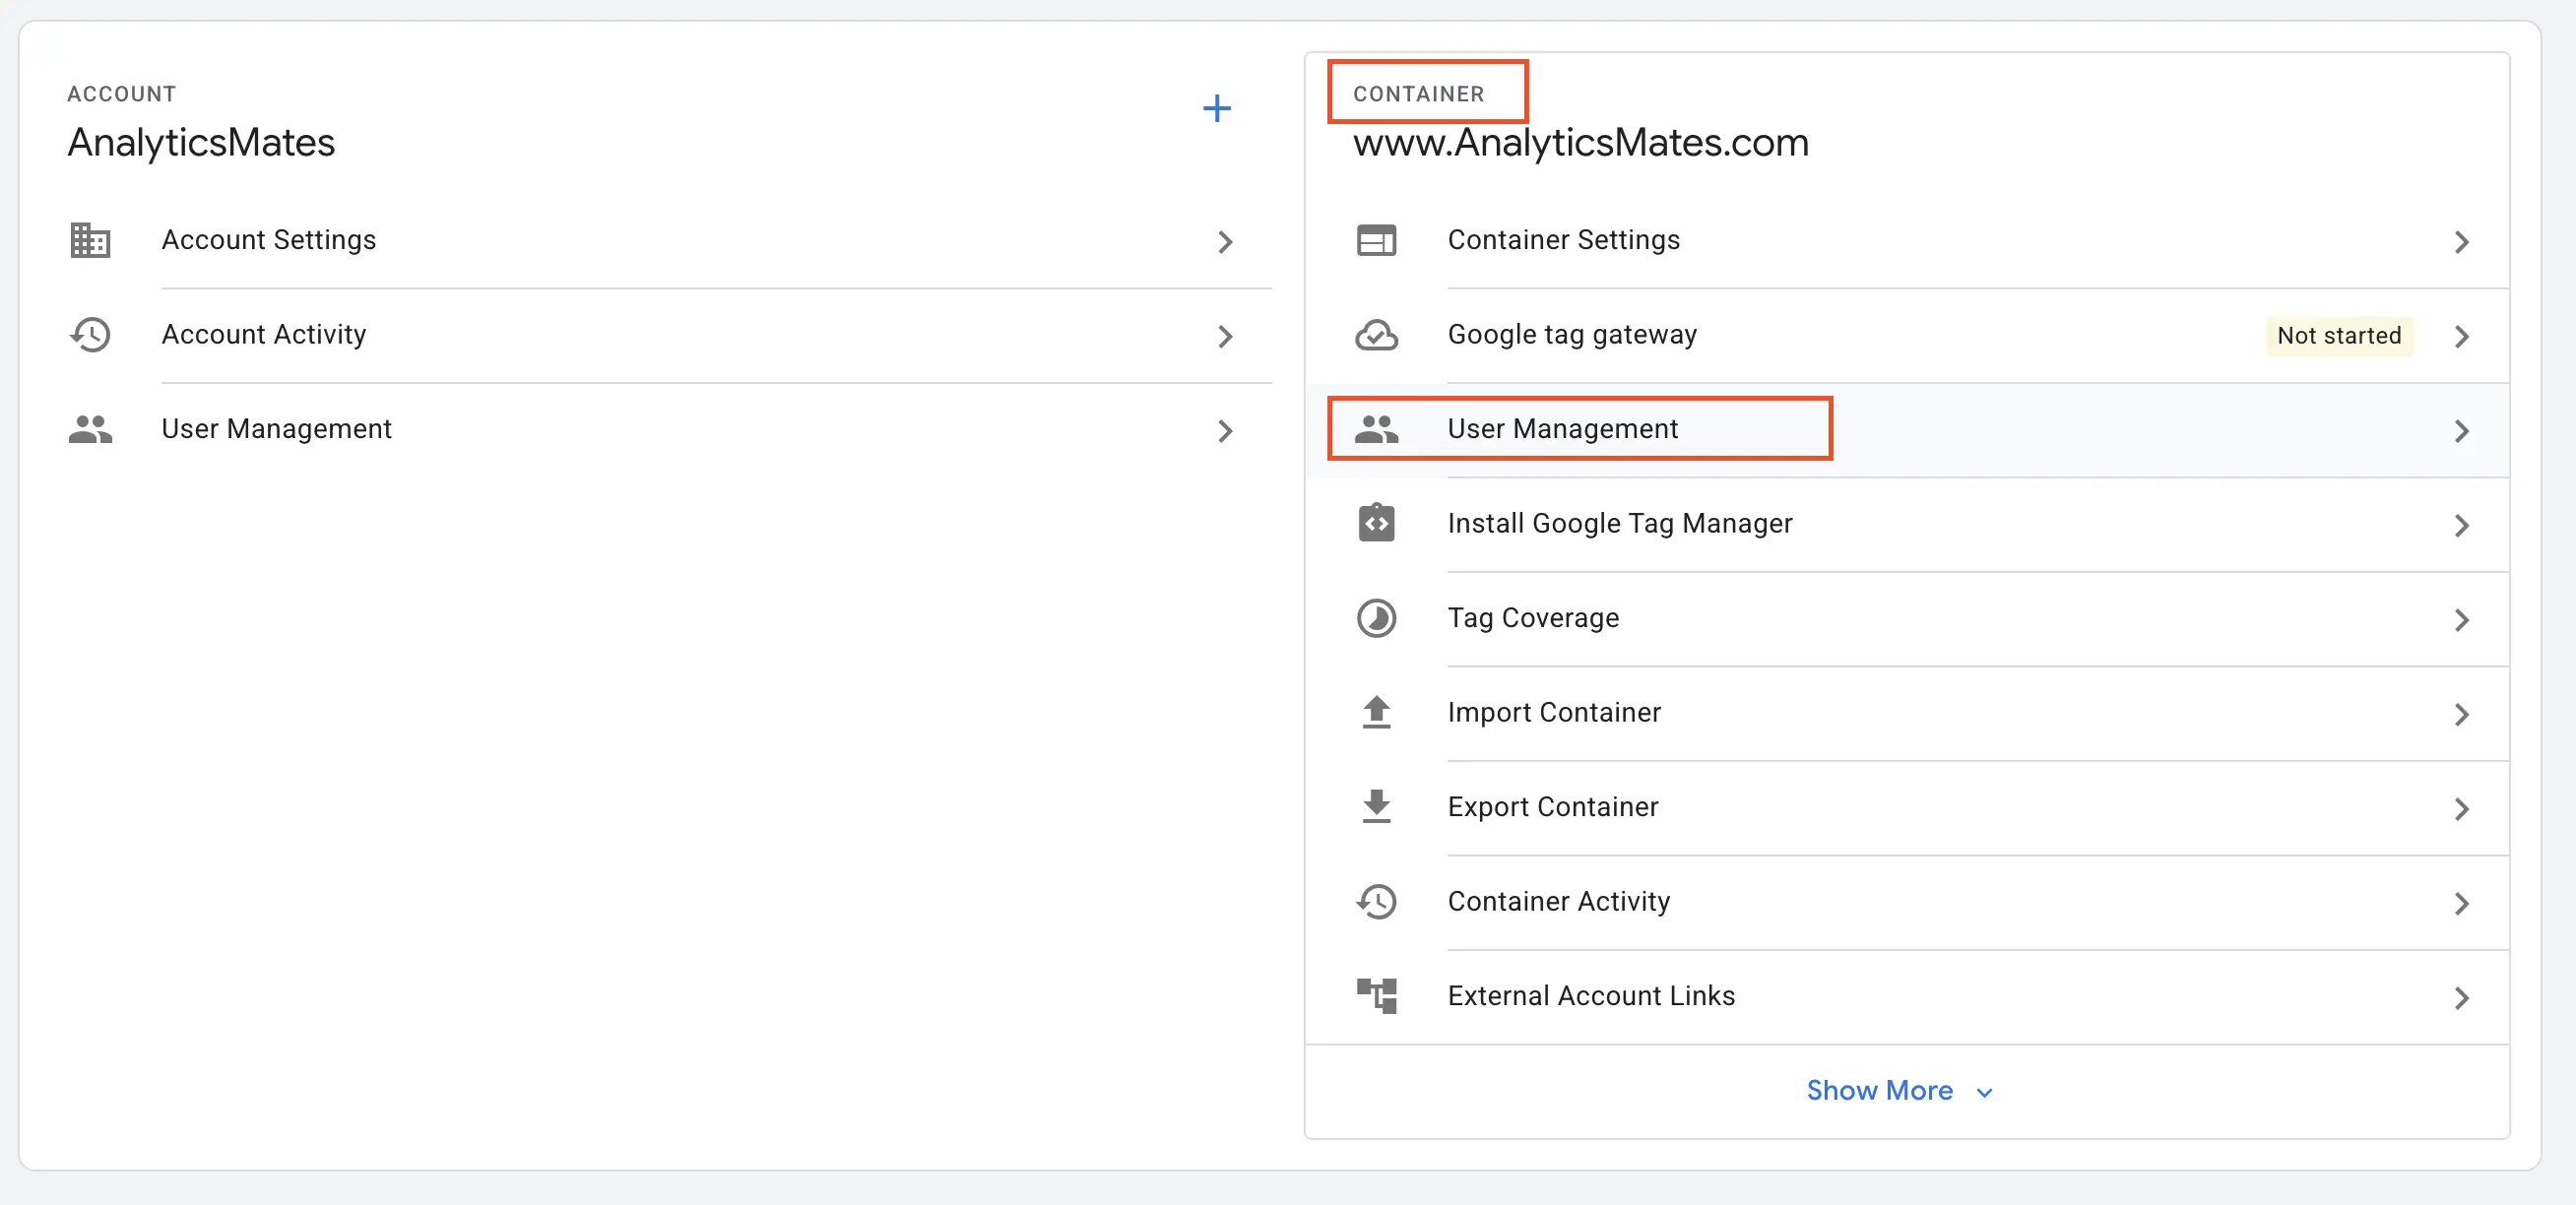Image resolution: width=2576 pixels, height=1205 pixels.
Task: Click the Account Activity history icon
Action: tap(90, 335)
